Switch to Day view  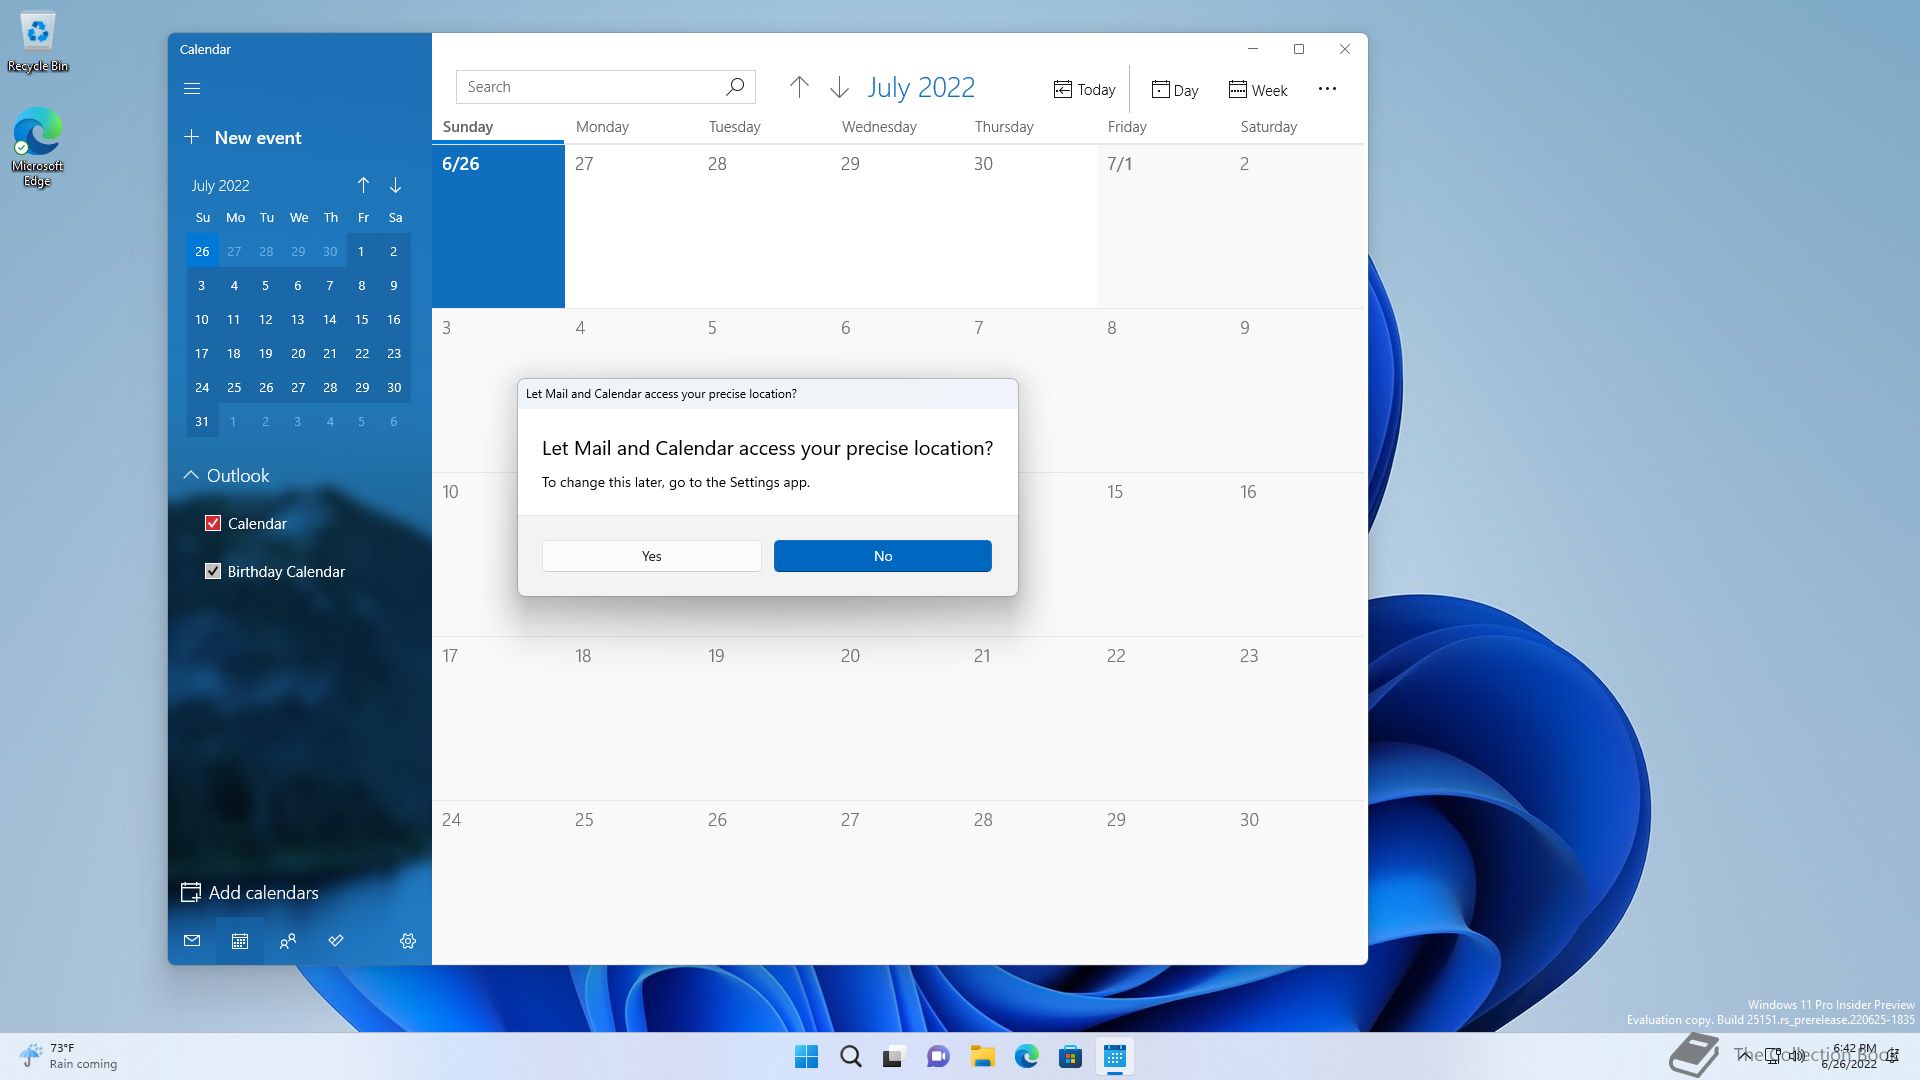click(x=1175, y=90)
